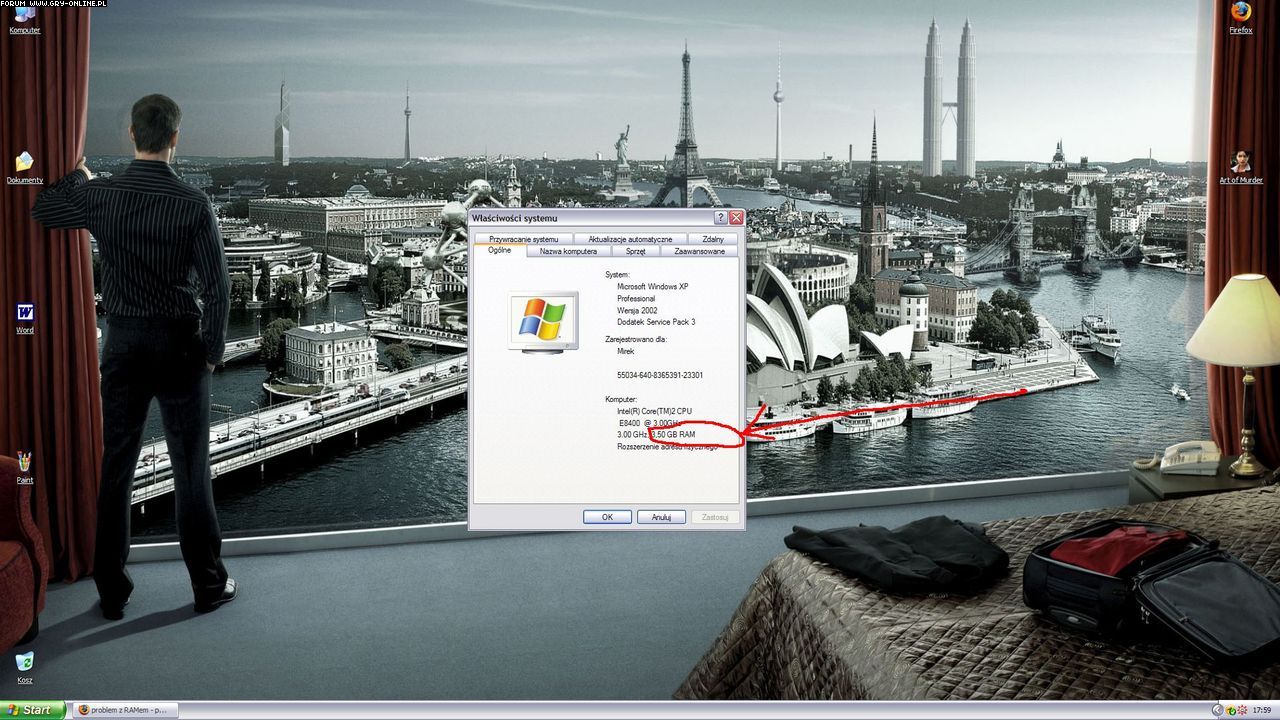Switch to the Przywracanie systemu tab
The height and width of the screenshot is (720, 1280).
524,239
